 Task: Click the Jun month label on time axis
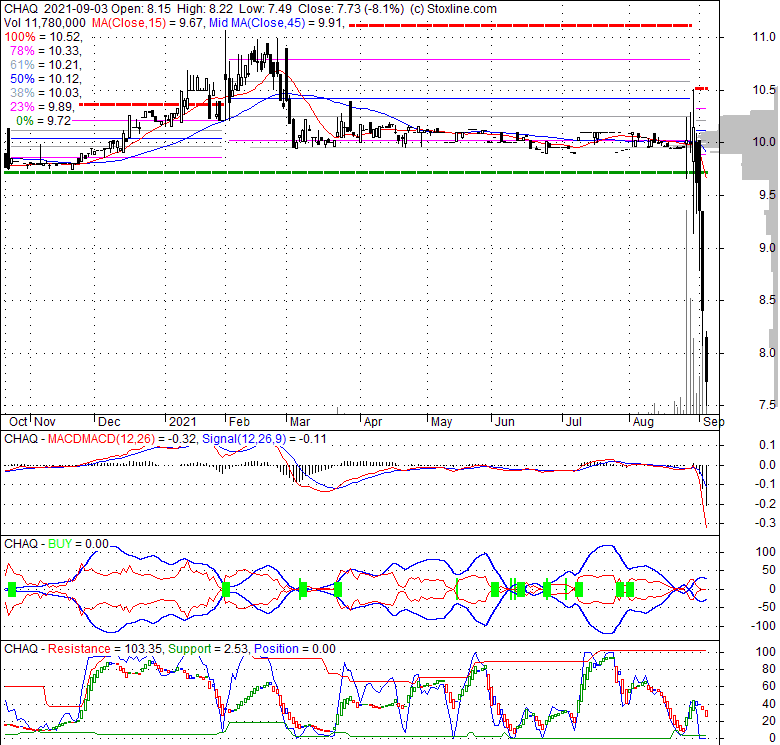click(x=504, y=422)
